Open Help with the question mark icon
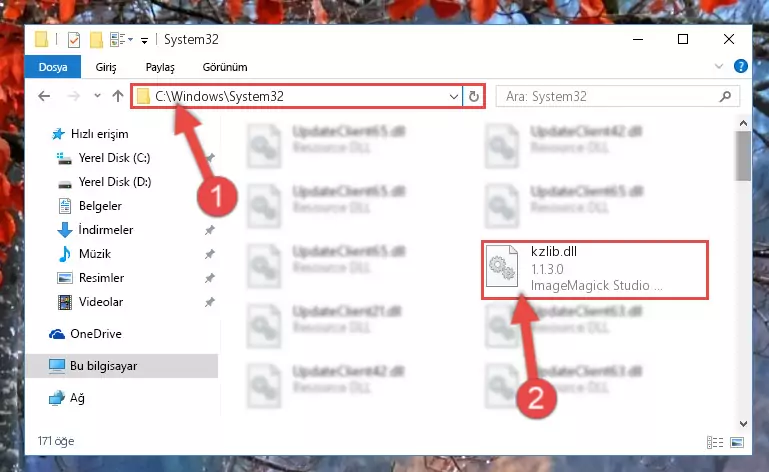The image size is (769, 472). tap(741, 66)
